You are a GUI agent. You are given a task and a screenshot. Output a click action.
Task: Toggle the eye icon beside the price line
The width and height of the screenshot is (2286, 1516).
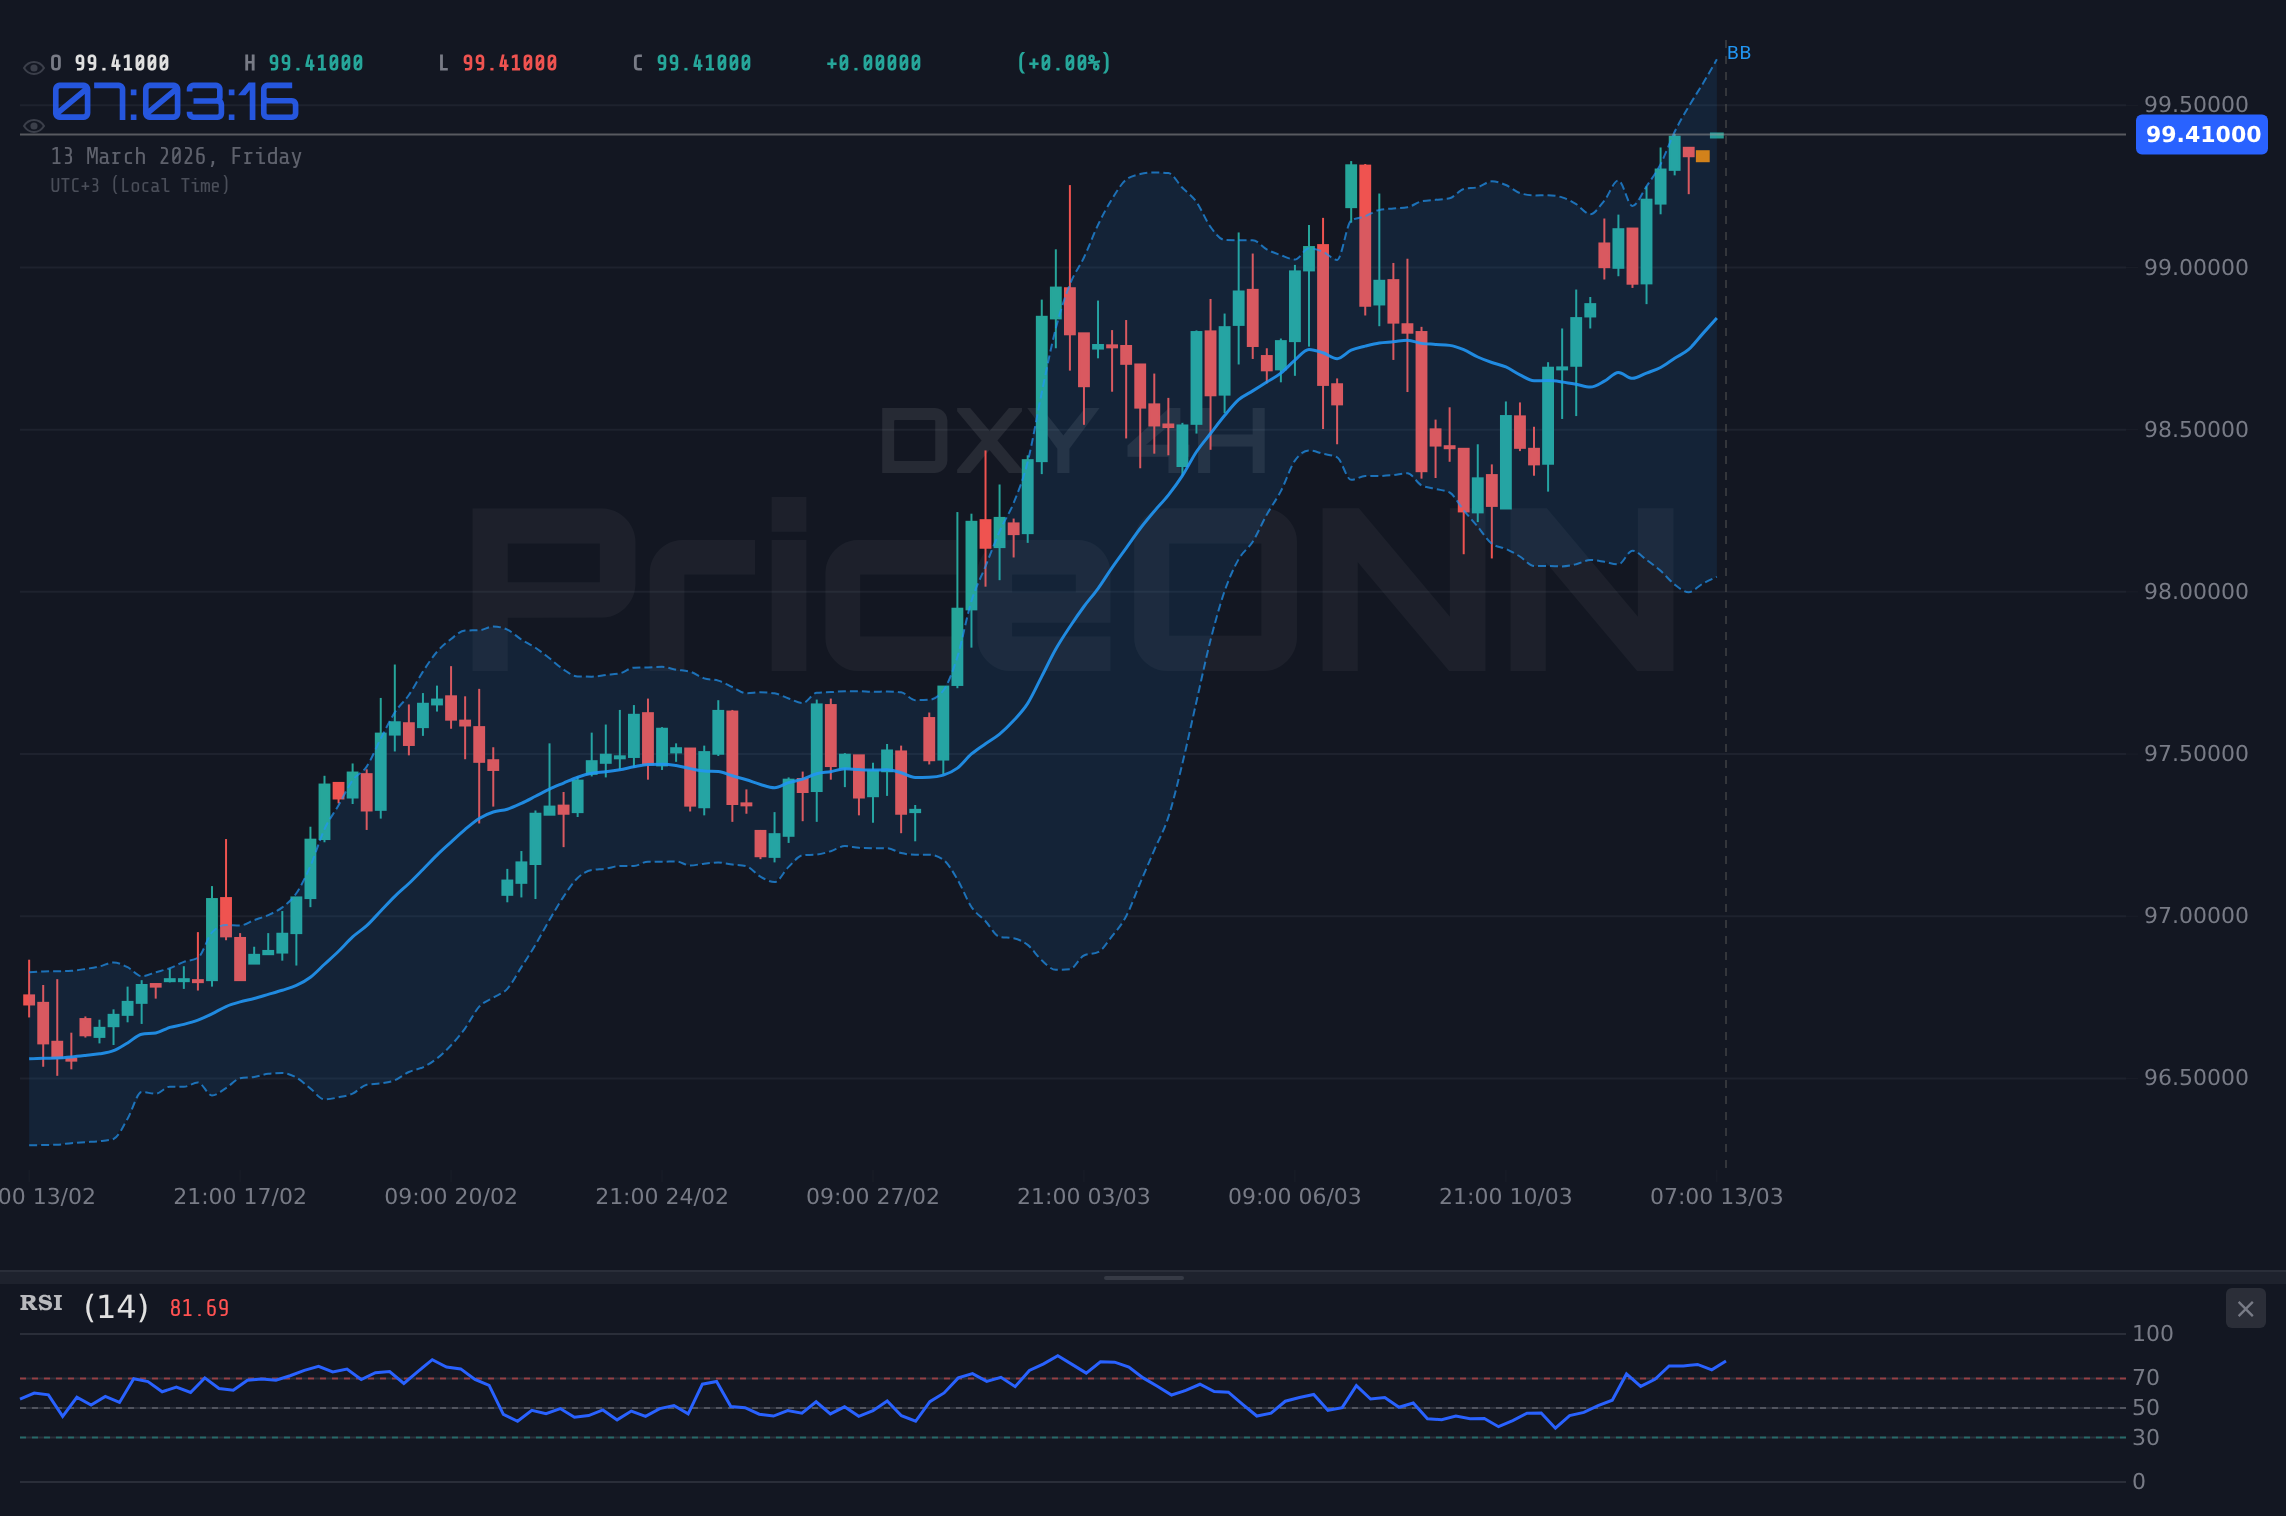[33, 126]
